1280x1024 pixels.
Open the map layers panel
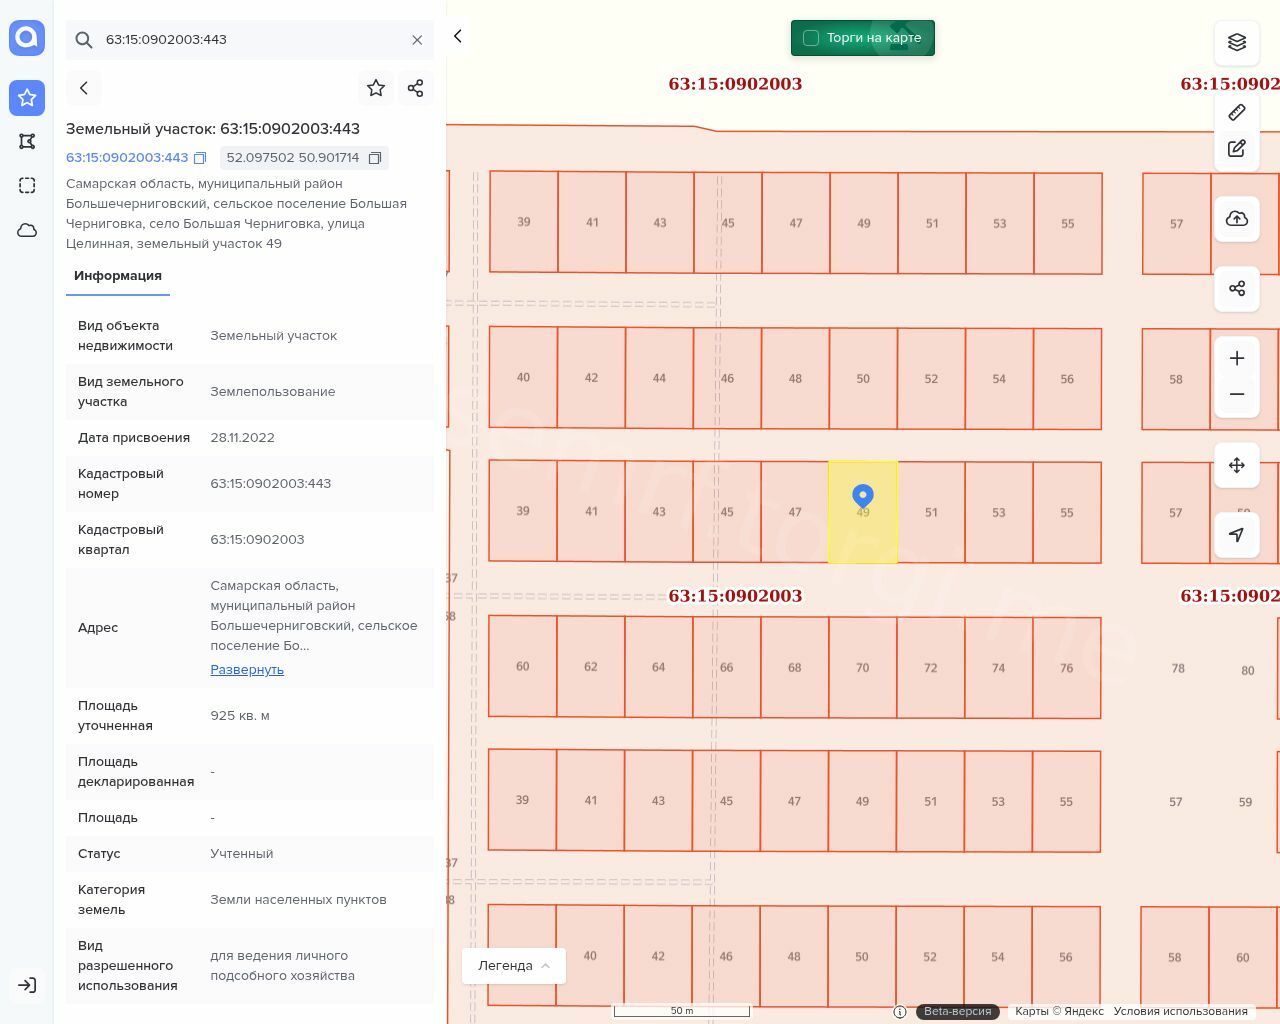pos(1237,42)
